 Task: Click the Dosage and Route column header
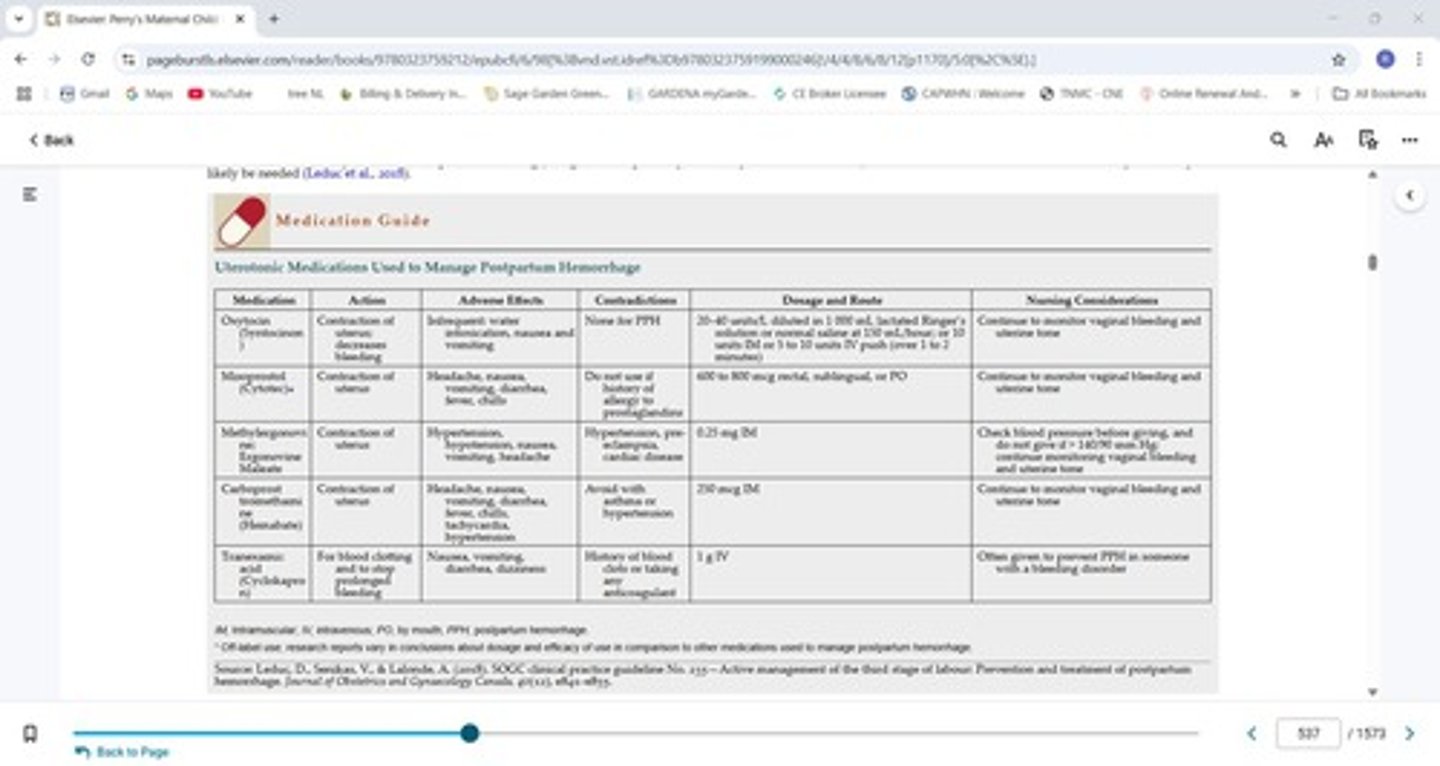pos(830,300)
